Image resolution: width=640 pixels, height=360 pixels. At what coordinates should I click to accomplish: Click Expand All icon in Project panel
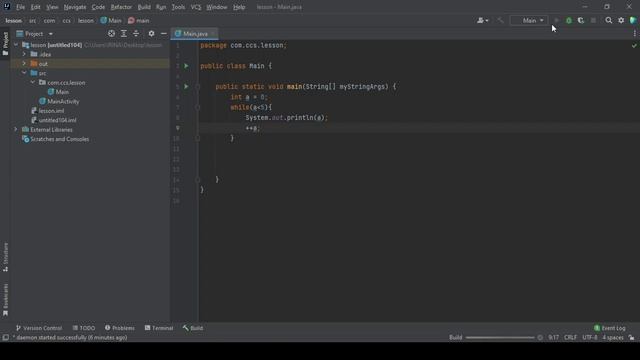124,33
